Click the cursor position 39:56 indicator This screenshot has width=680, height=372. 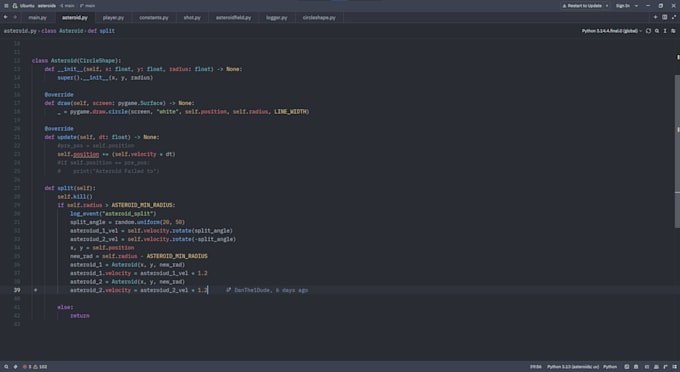point(536,367)
